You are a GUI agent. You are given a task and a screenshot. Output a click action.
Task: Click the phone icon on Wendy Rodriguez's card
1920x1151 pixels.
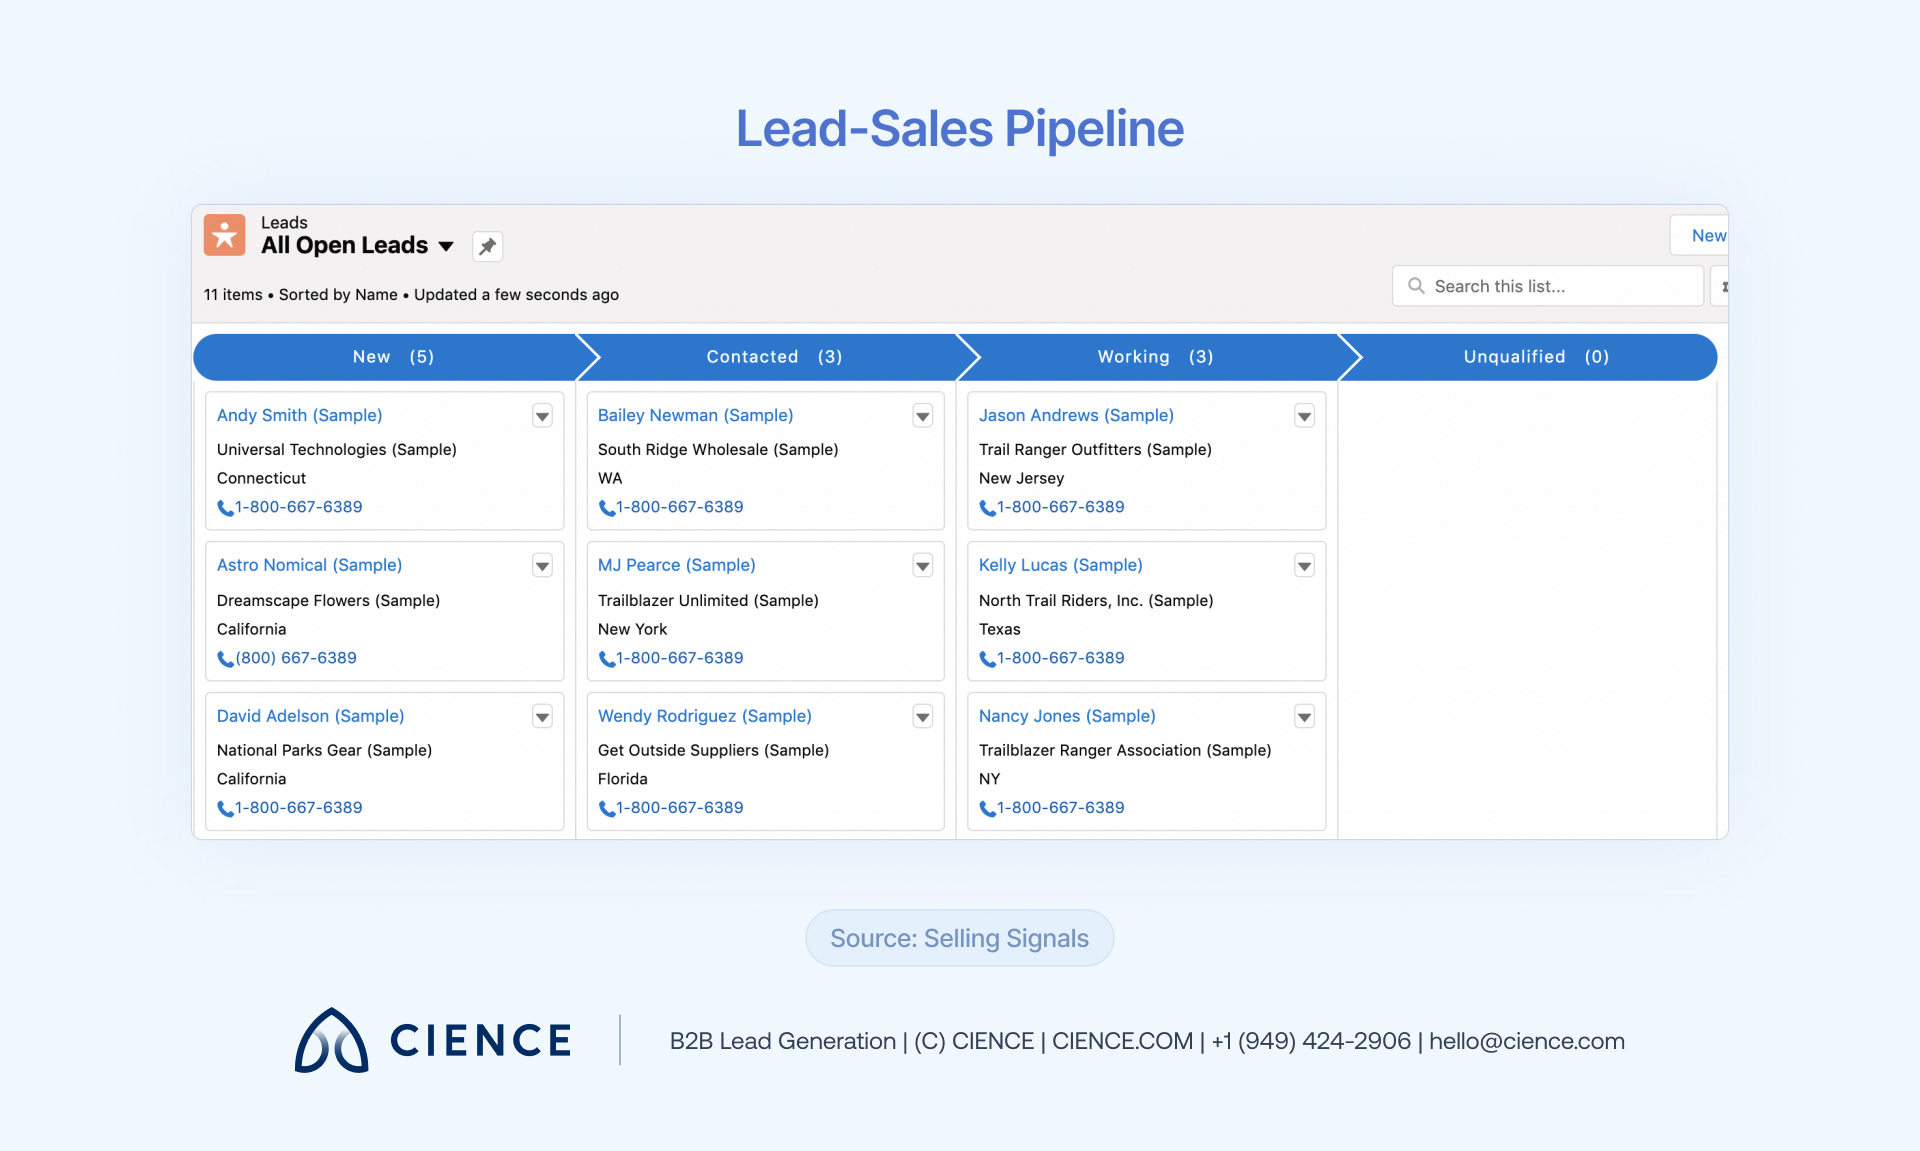[606, 809]
